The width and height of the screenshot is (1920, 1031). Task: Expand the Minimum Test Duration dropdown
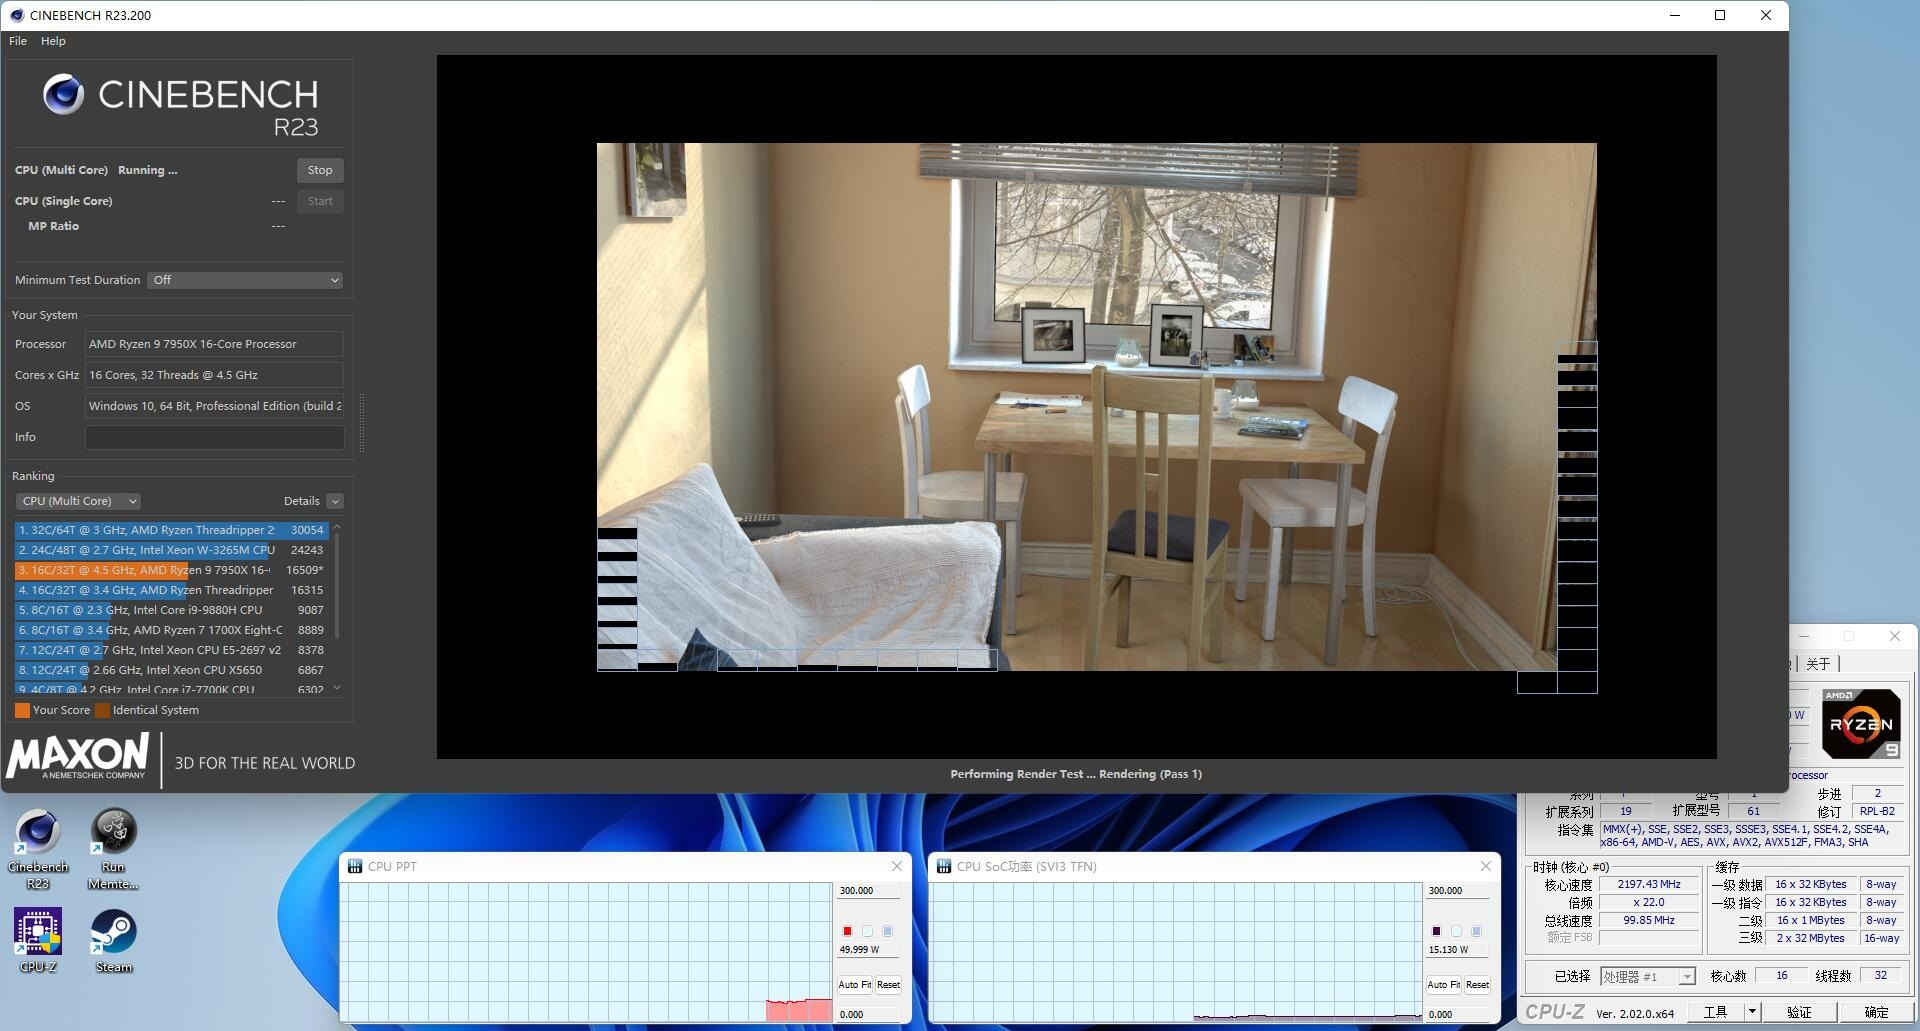245,280
